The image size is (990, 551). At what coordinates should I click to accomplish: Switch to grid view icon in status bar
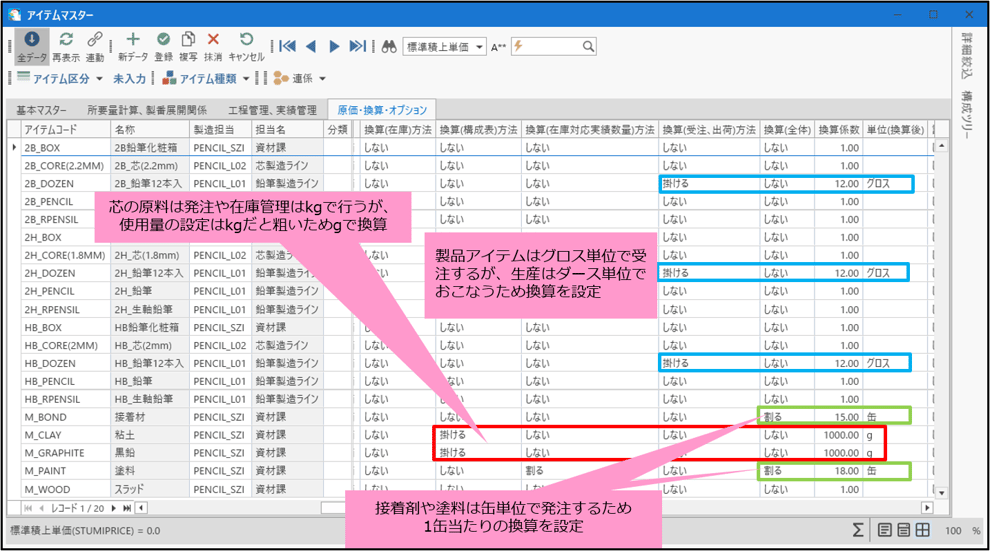922,530
